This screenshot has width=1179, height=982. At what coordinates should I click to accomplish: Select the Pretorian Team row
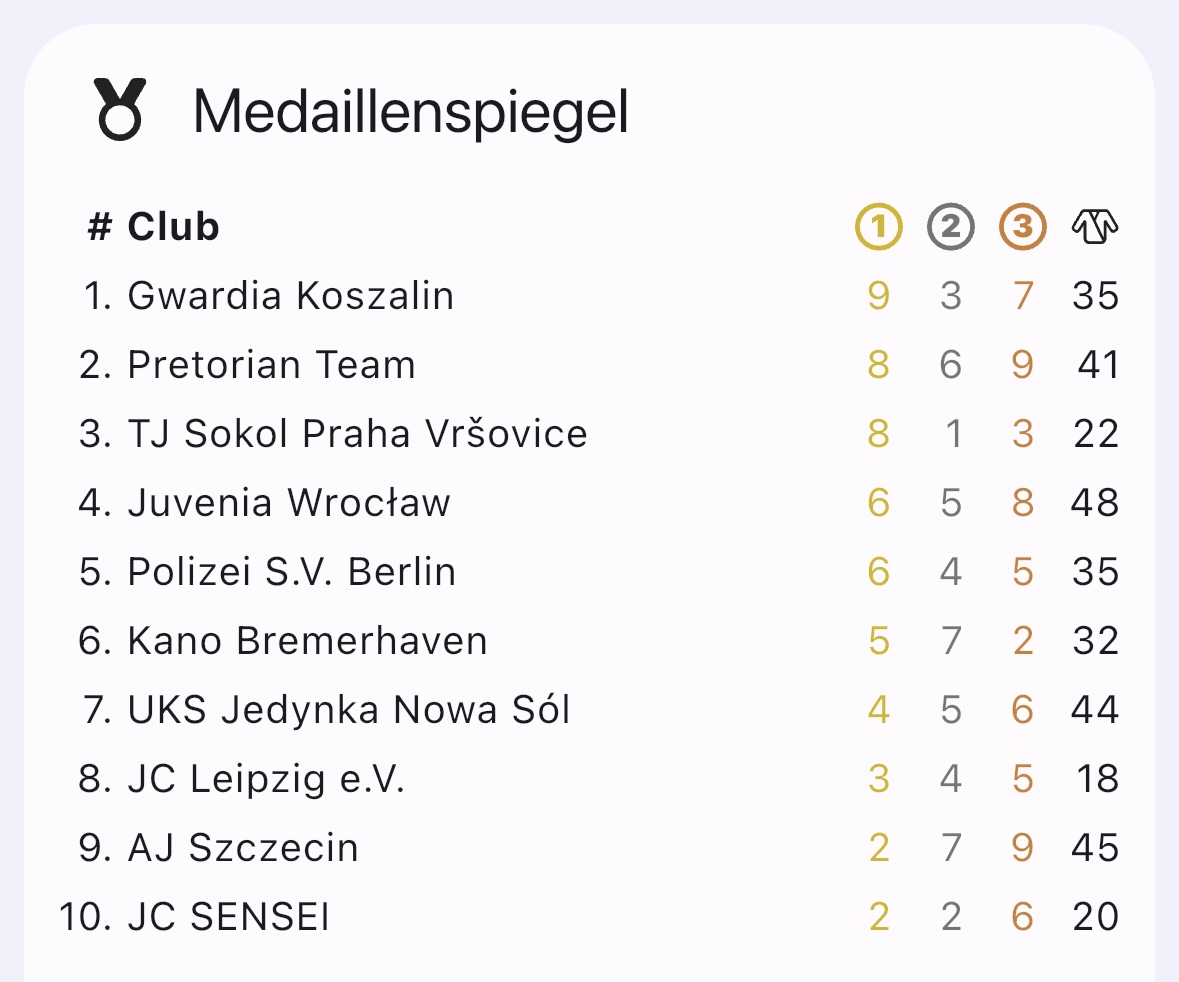pyautogui.click(x=271, y=365)
